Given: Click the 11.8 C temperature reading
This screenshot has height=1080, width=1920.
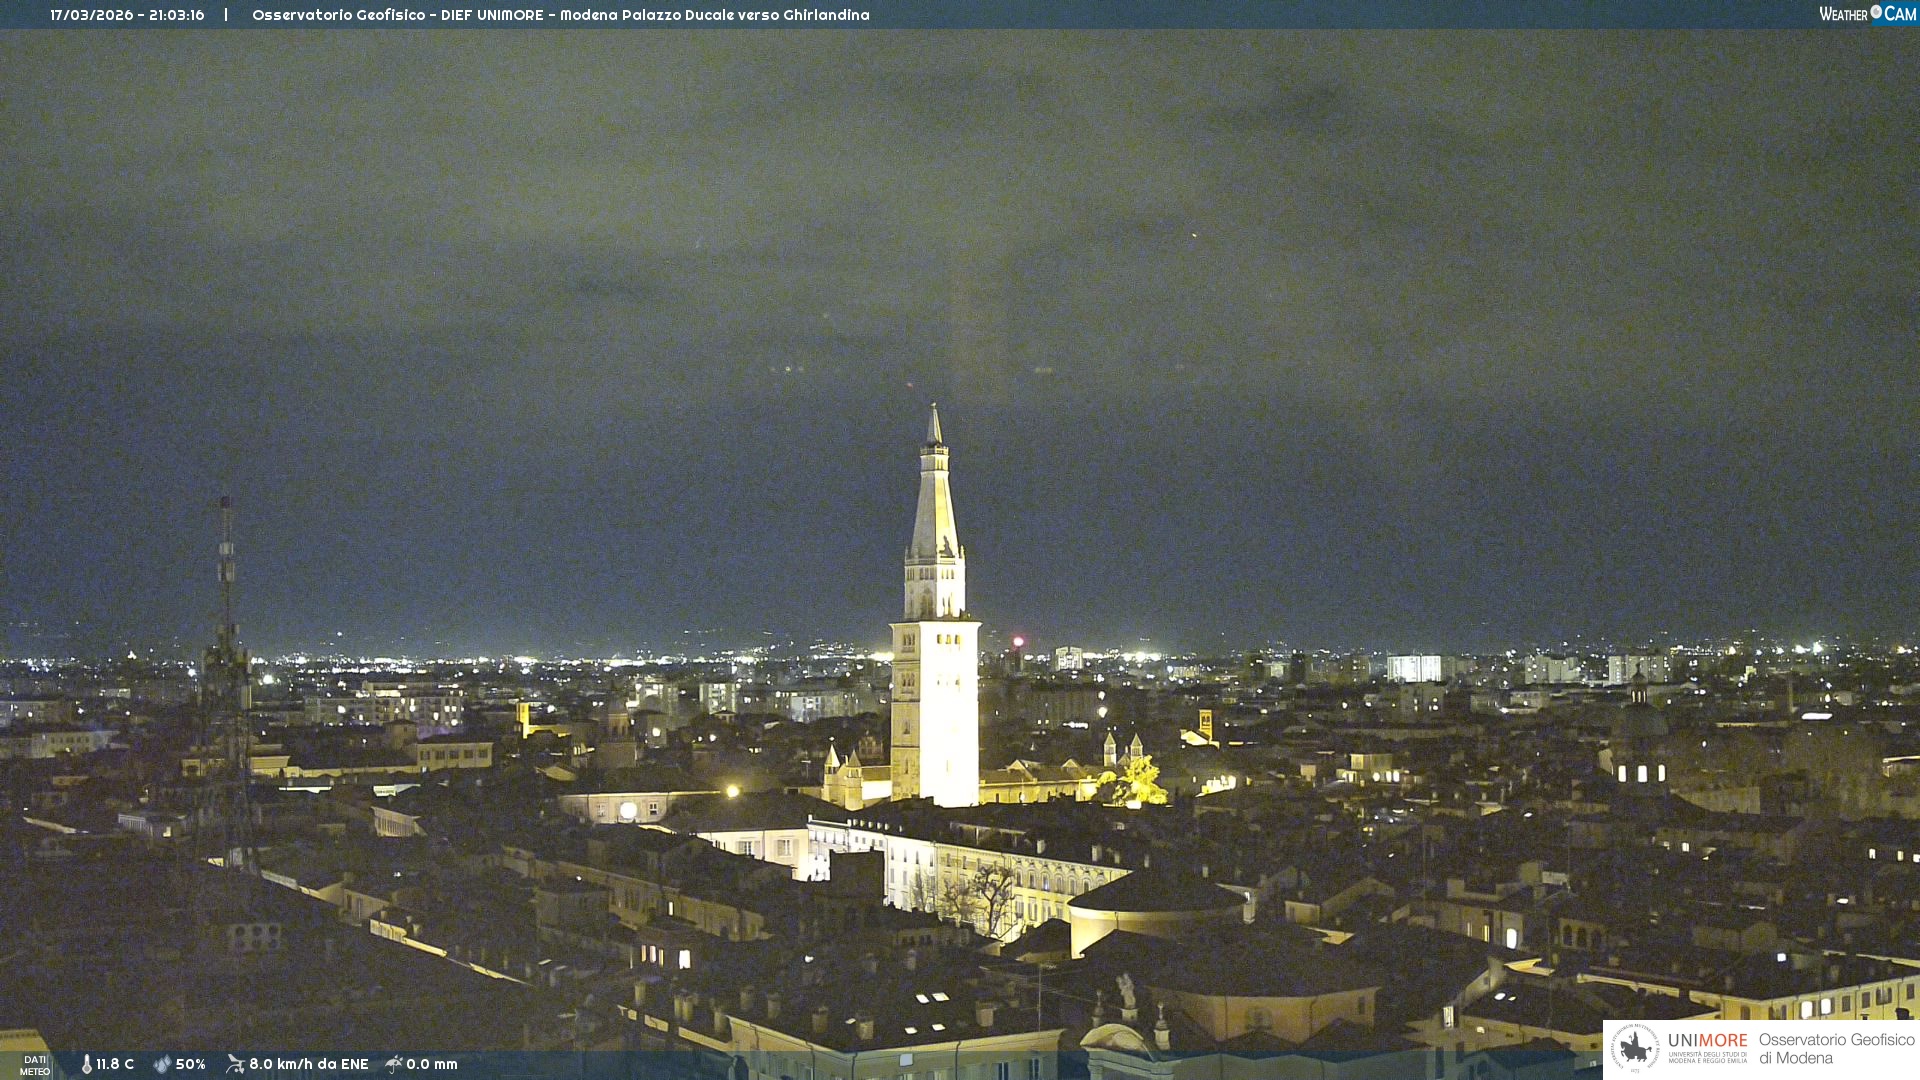Looking at the screenshot, I should coord(115,1064).
